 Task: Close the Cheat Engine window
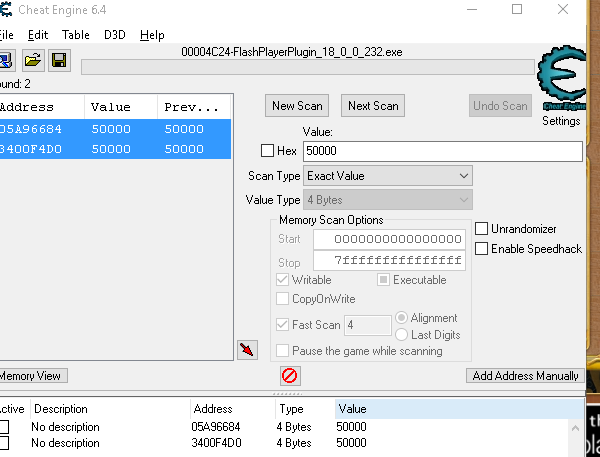[562, 9]
